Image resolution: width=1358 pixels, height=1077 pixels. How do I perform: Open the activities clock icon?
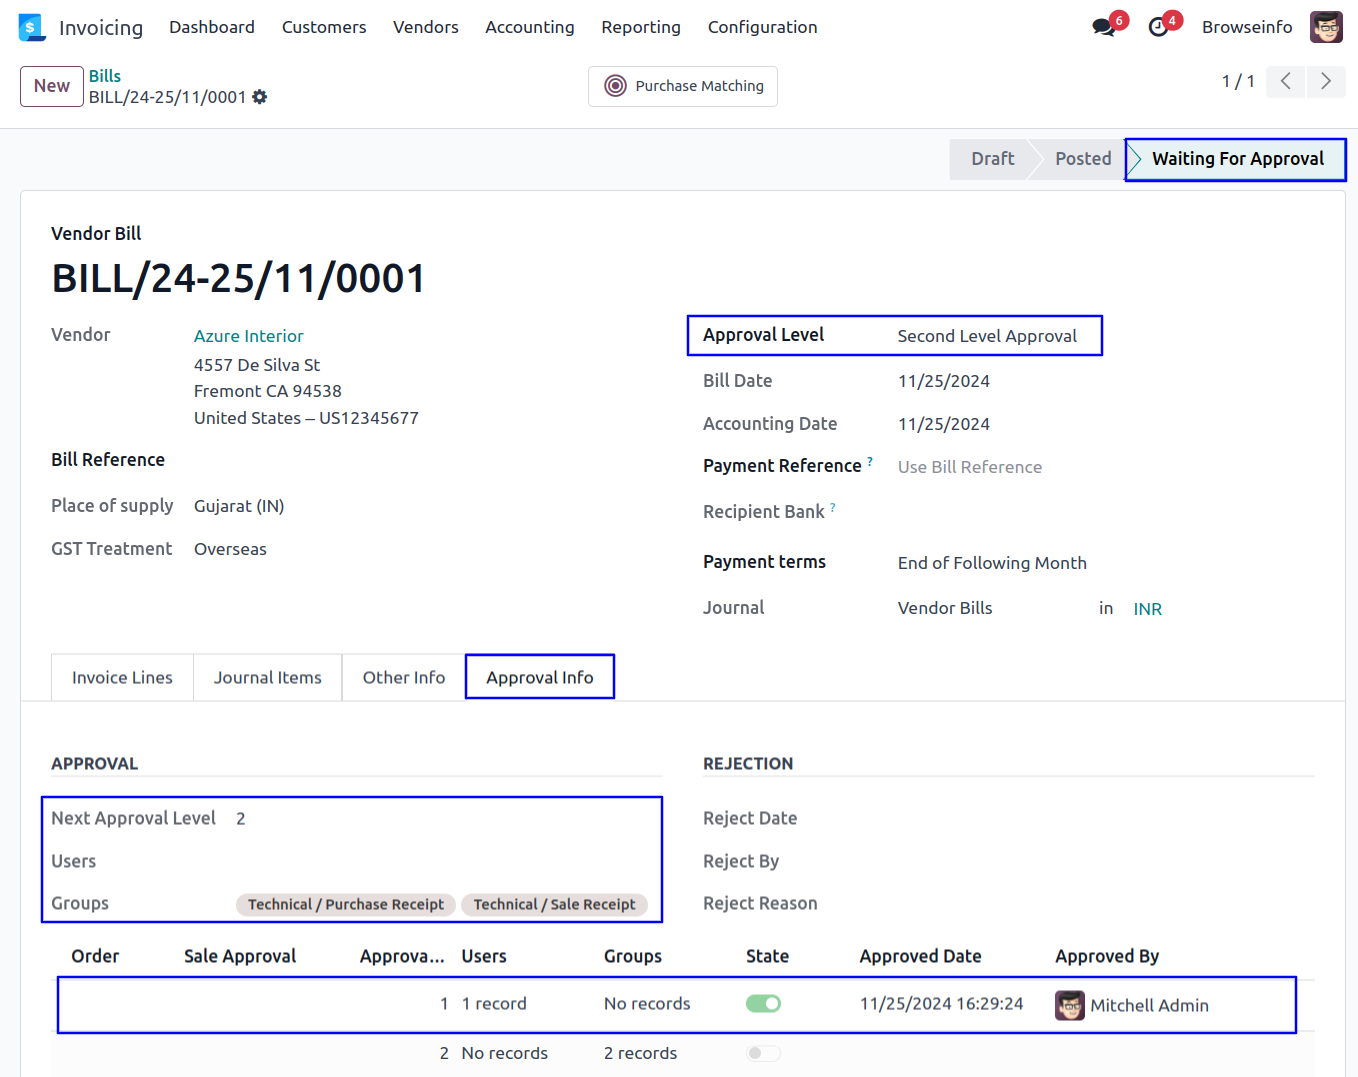(x=1159, y=27)
